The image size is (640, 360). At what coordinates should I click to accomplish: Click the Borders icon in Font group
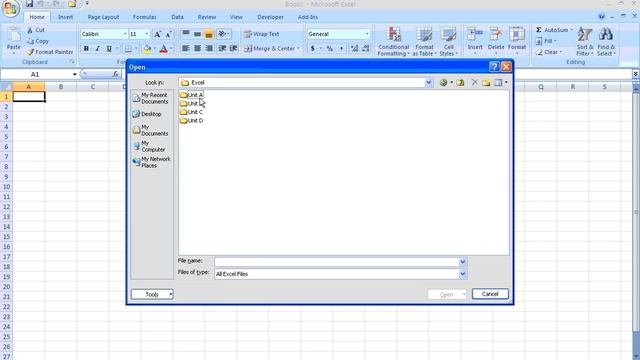[128, 49]
